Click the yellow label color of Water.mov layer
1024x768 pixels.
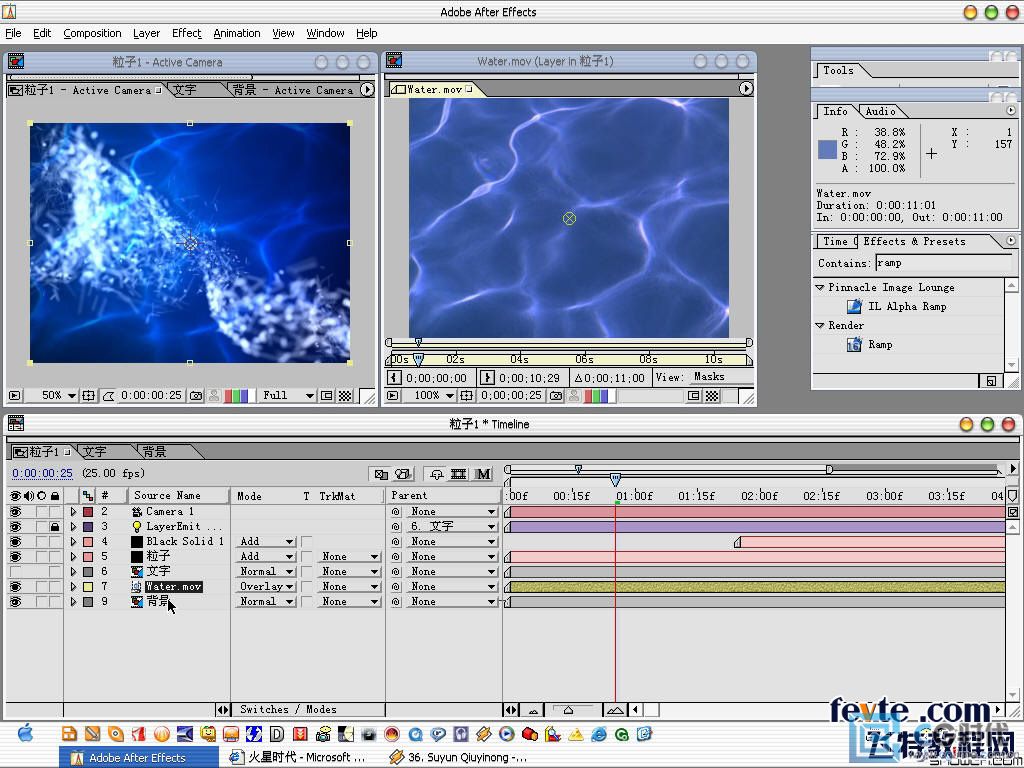click(88, 586)
